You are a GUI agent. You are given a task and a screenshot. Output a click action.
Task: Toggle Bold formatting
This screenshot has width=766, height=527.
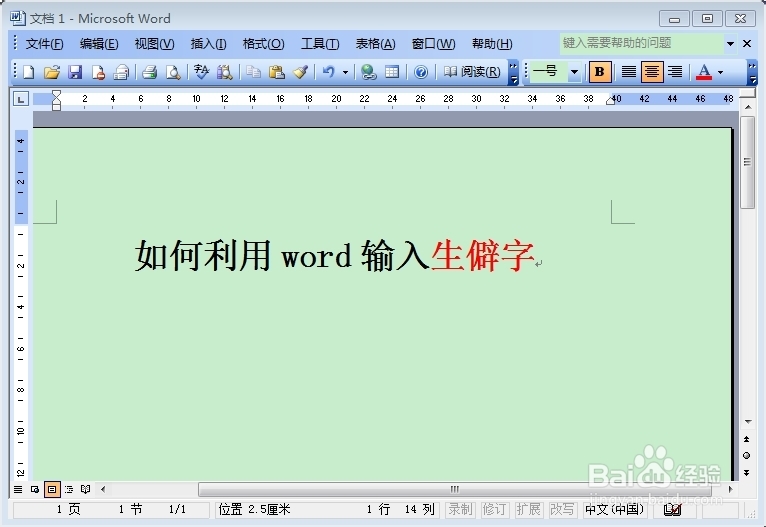pos(600,72)
